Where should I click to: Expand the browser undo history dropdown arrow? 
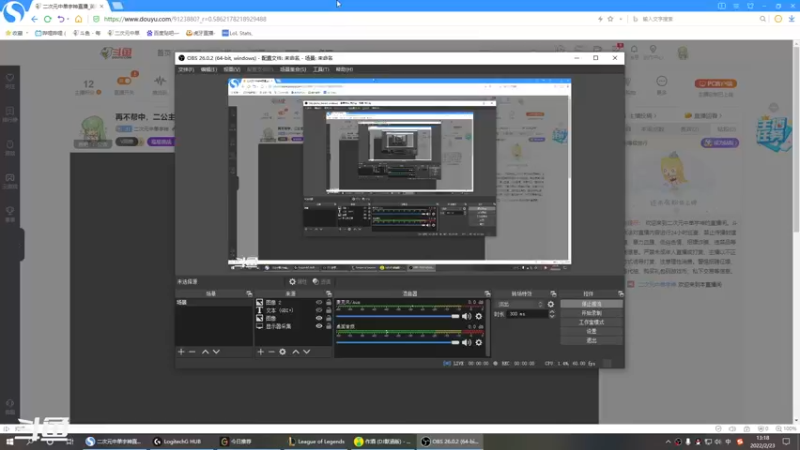coord(68,19)
